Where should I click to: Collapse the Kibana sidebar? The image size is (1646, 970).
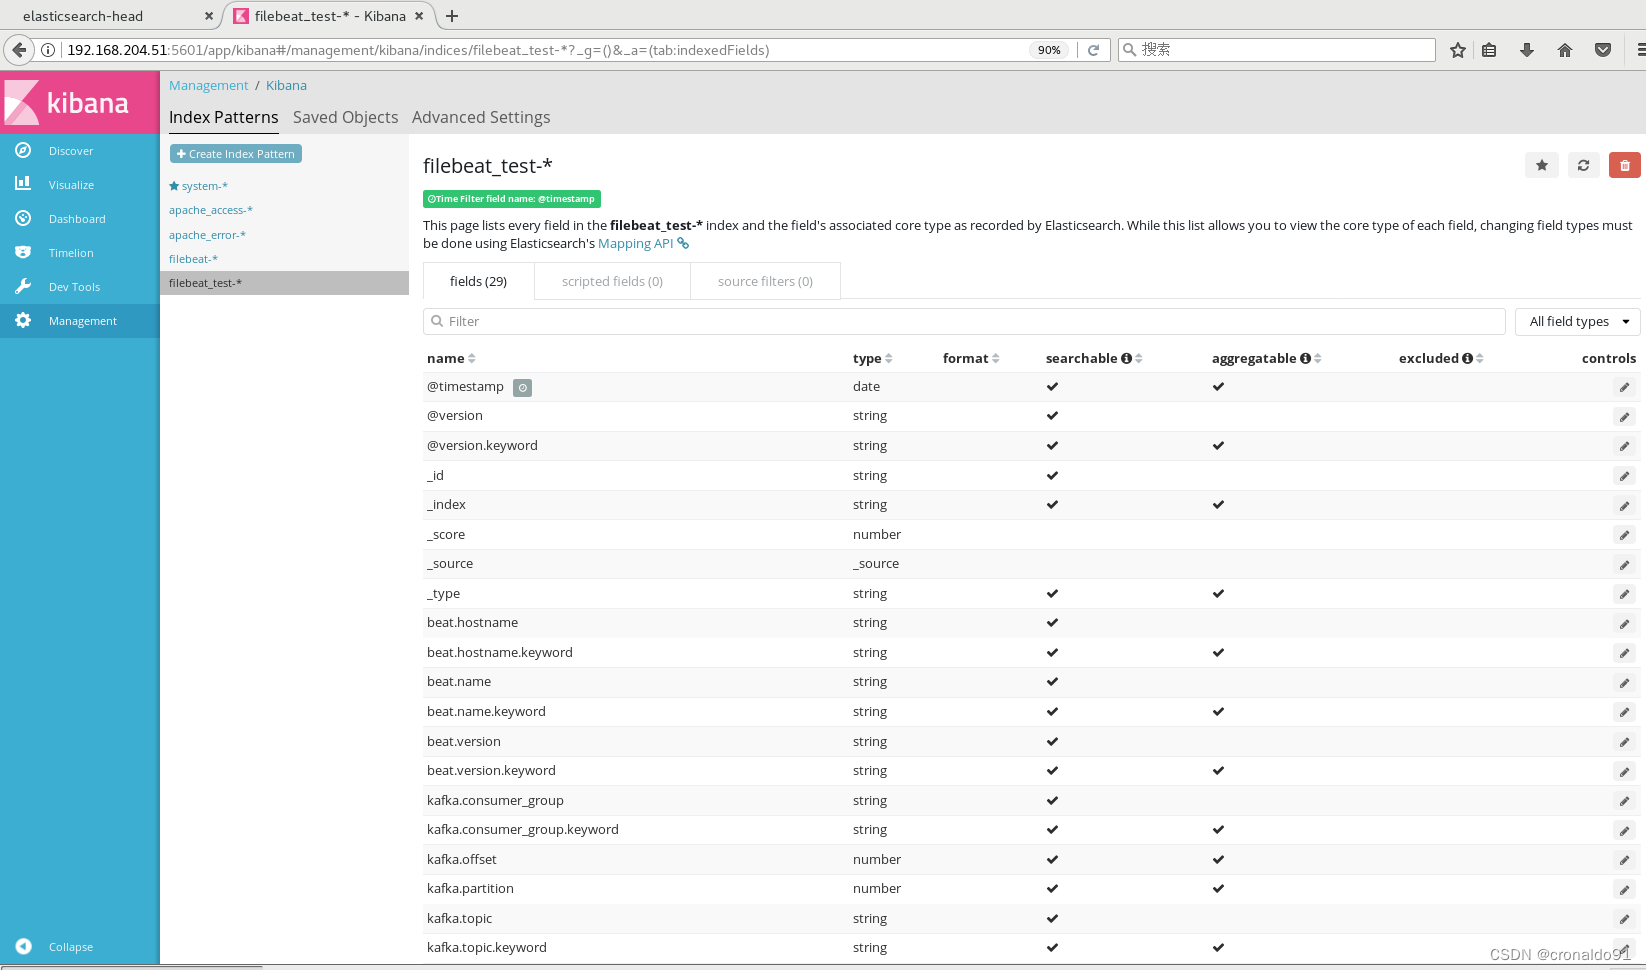(70, 947)
